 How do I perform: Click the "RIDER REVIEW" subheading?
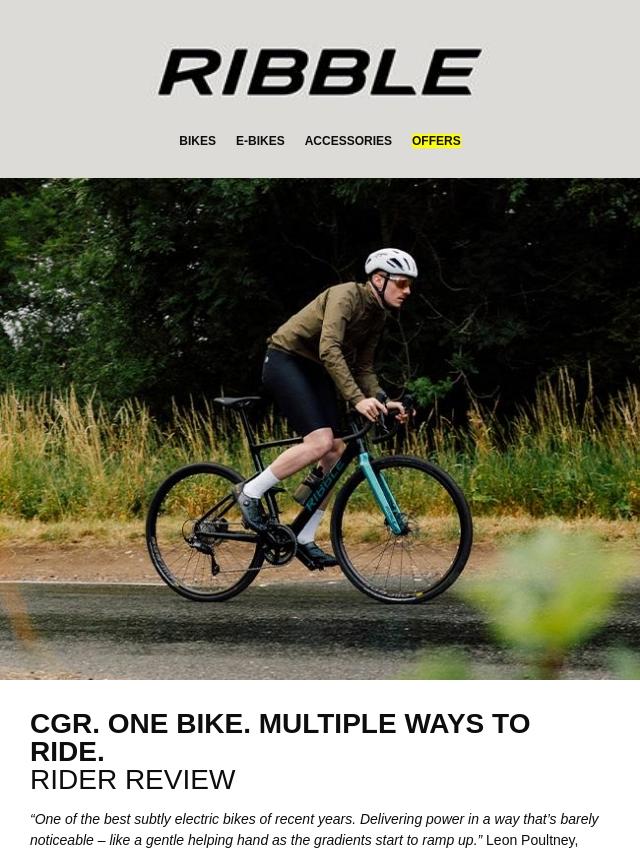132,779
